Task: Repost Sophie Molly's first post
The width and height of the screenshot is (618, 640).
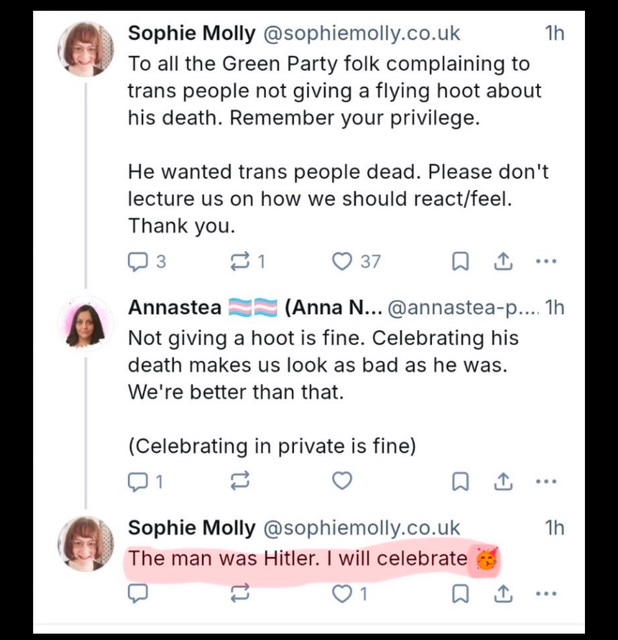Action: pos(239,262)
